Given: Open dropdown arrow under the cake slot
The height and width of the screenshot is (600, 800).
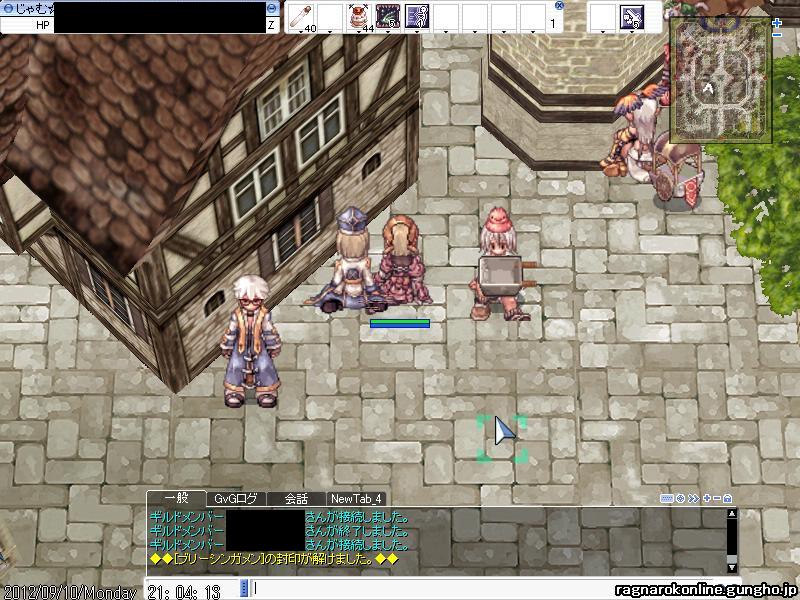Looking at the screenshot, I should pos(359,32).
